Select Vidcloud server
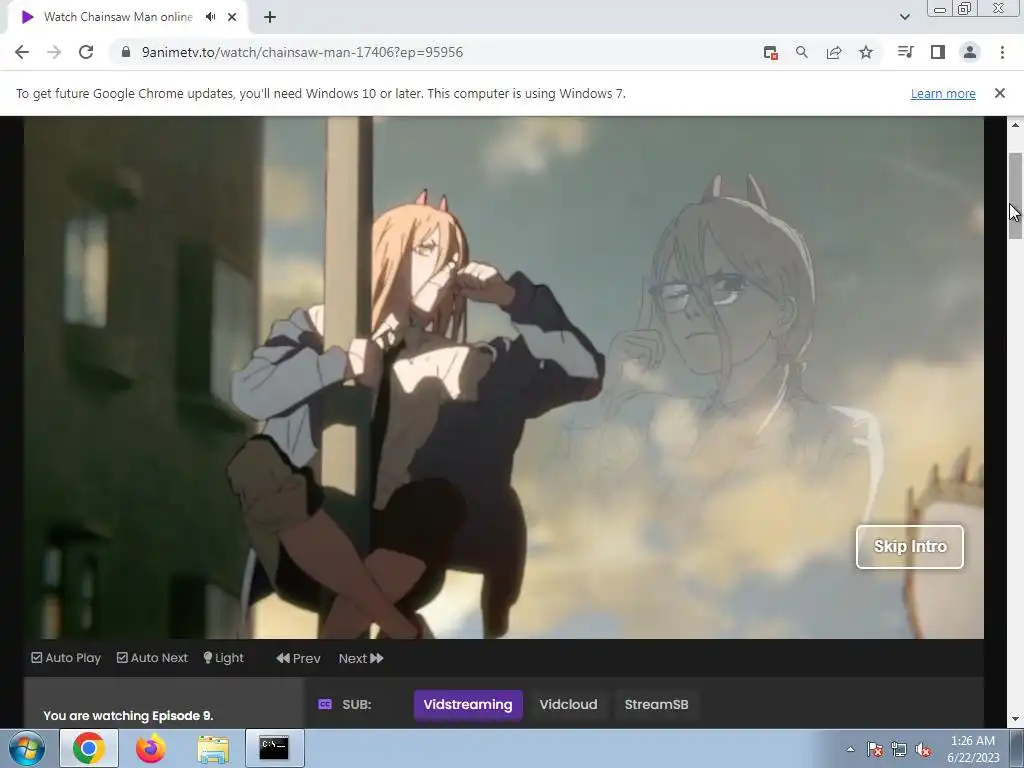 pos(568,705)
